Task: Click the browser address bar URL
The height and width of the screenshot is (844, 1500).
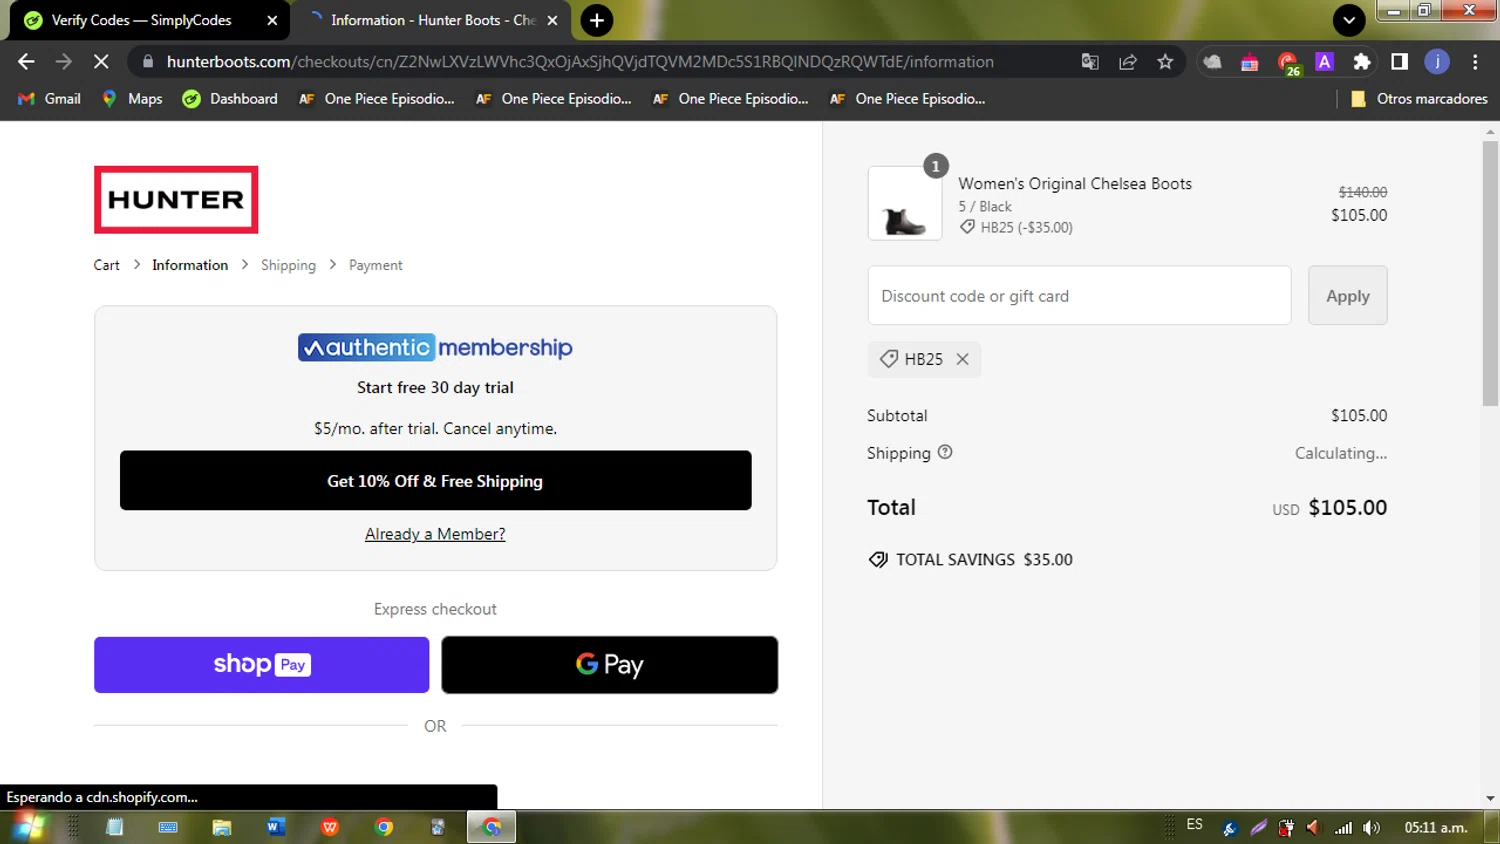Action: 580,62
